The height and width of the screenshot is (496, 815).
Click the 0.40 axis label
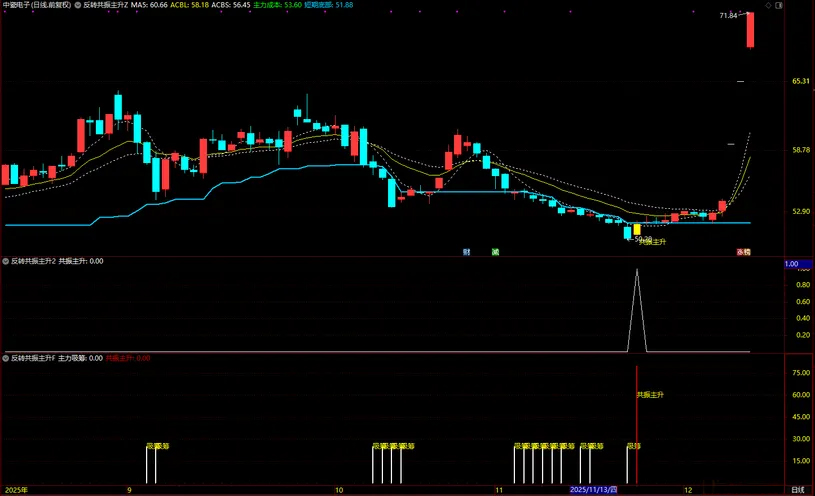[x=803, y=318]
